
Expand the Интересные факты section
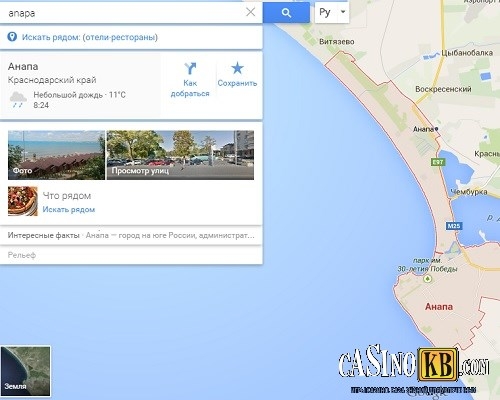click(x=131, y=235)
